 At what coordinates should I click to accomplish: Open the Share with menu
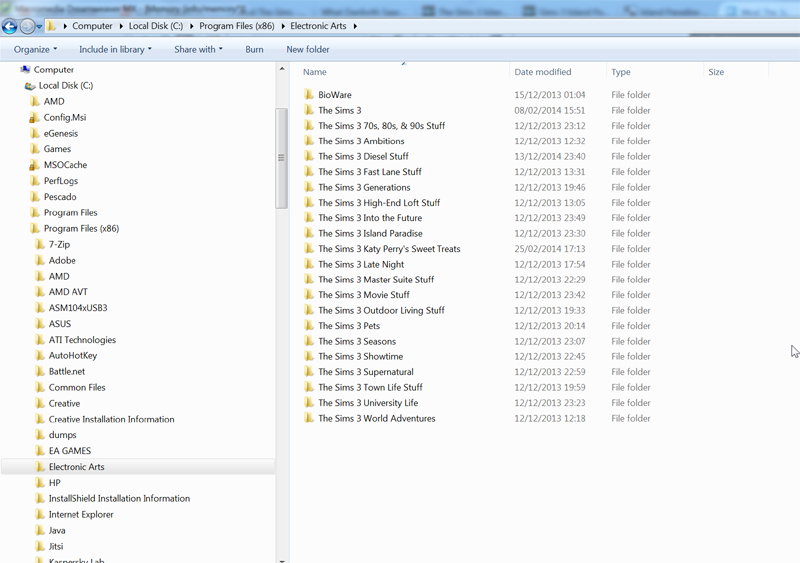(x=198, y=50)
